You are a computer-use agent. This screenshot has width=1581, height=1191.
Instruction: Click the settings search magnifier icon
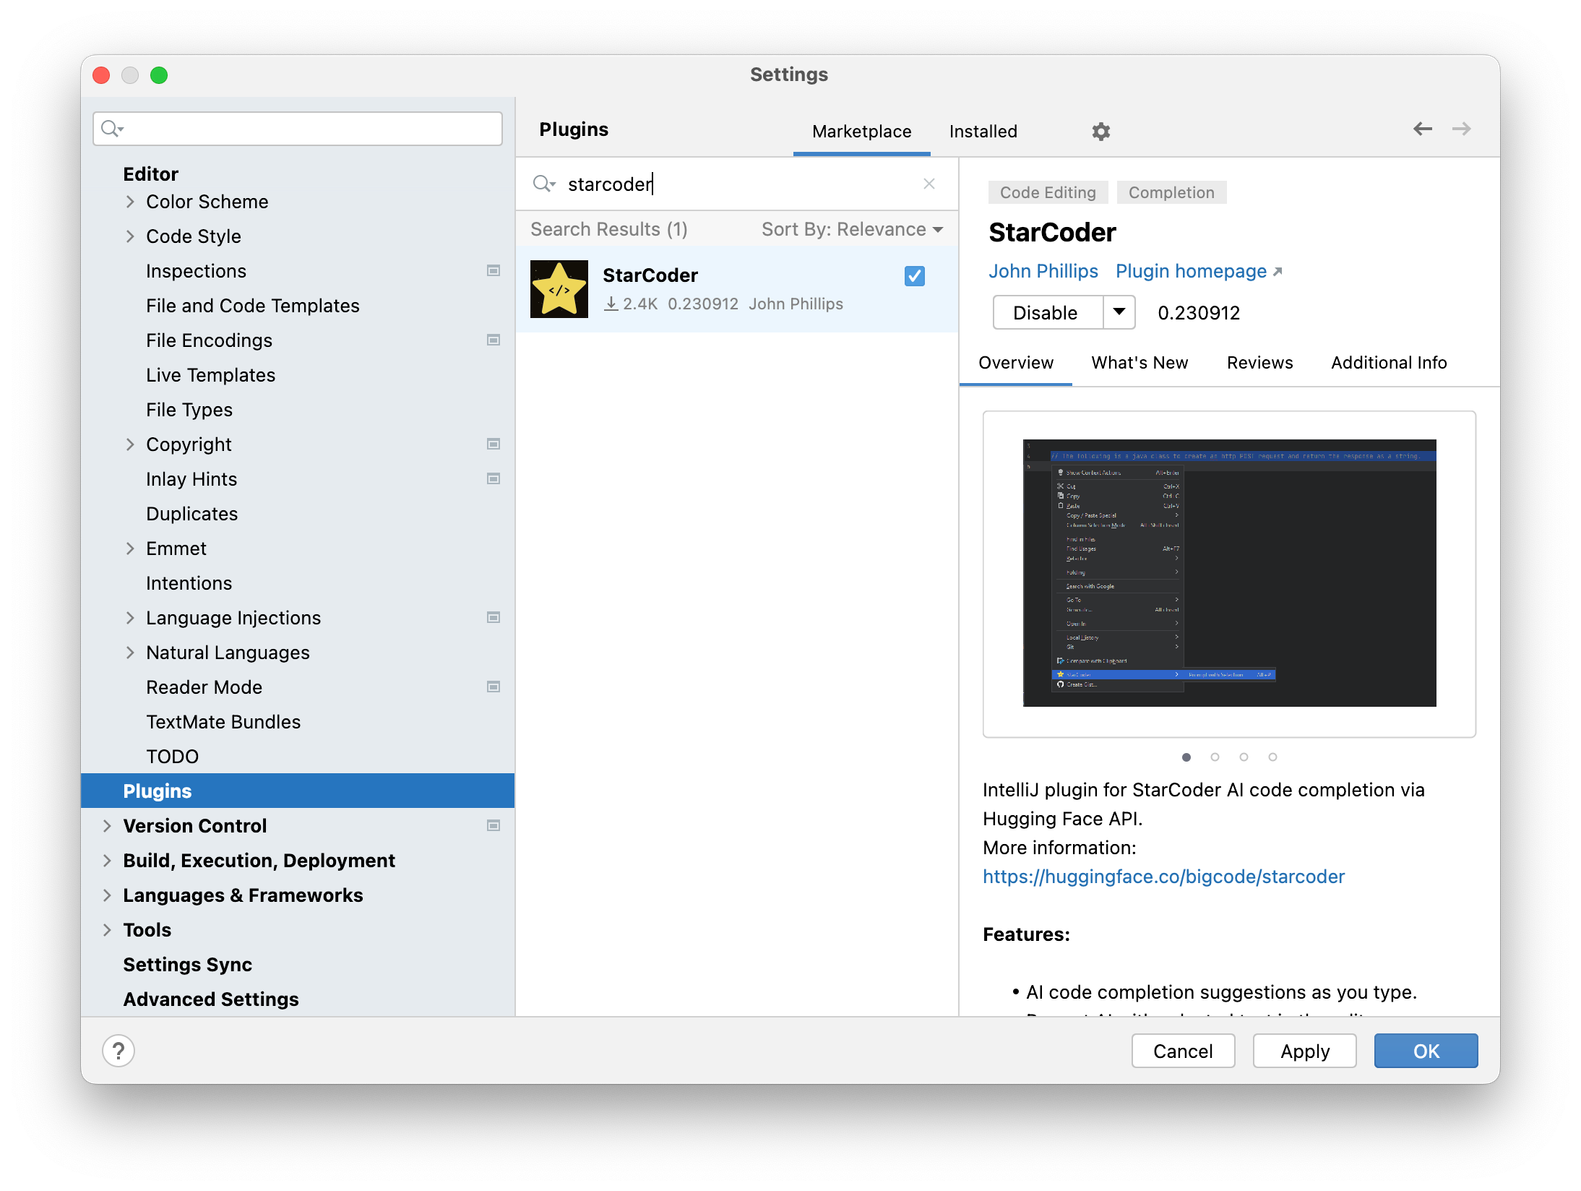(112, 129)
